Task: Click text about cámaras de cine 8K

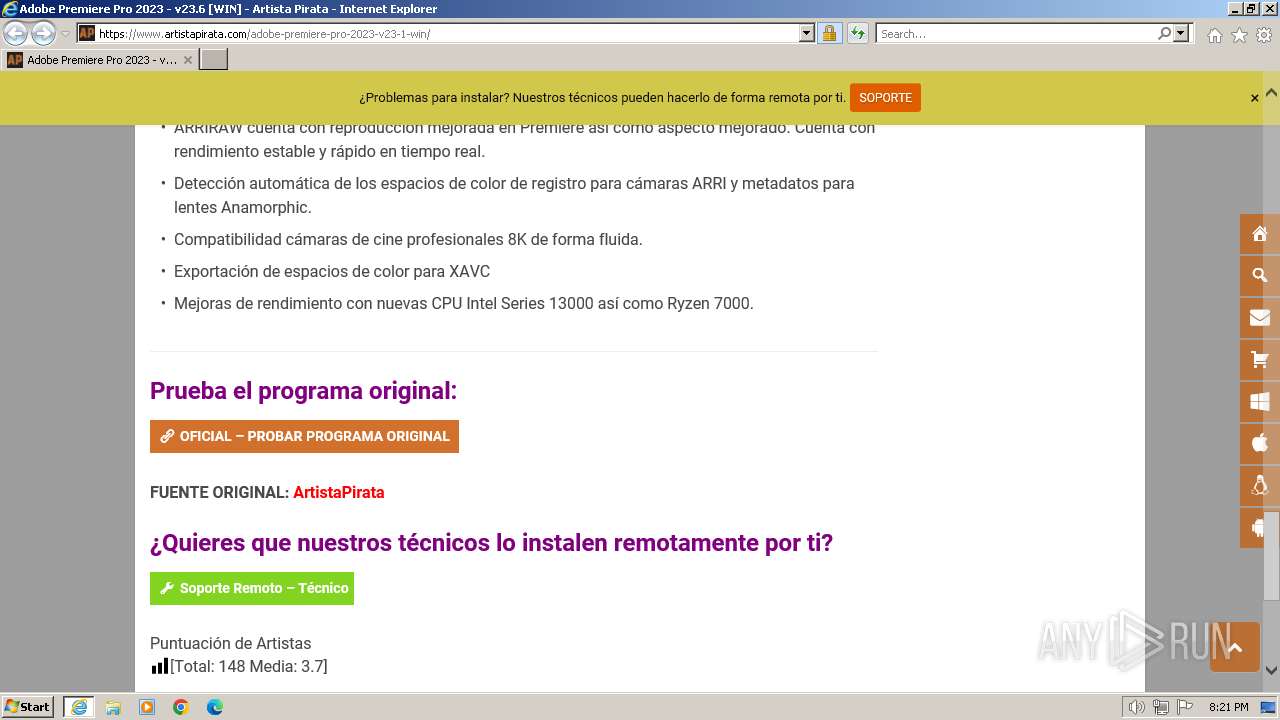Action: pyautogui.click(x=408, y=239)
